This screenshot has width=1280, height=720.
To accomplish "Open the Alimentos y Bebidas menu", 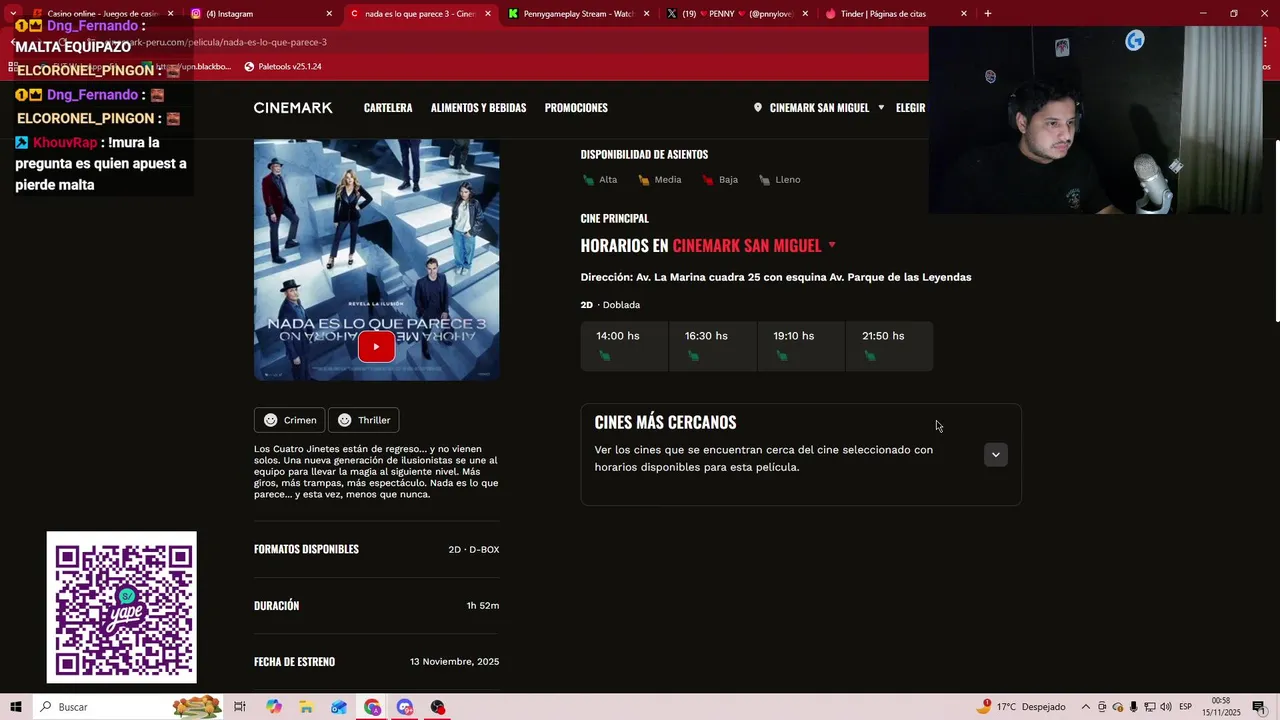I will [478, 108].
